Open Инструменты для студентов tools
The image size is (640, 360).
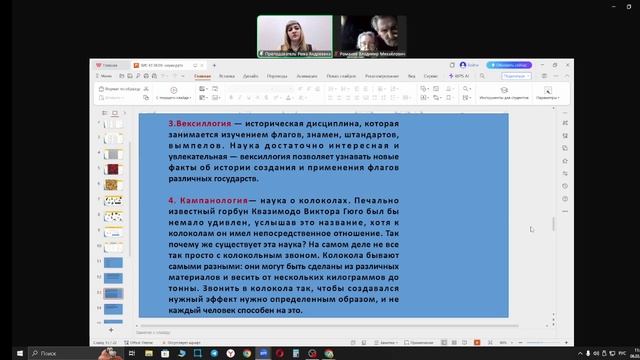tap(504, 93)
